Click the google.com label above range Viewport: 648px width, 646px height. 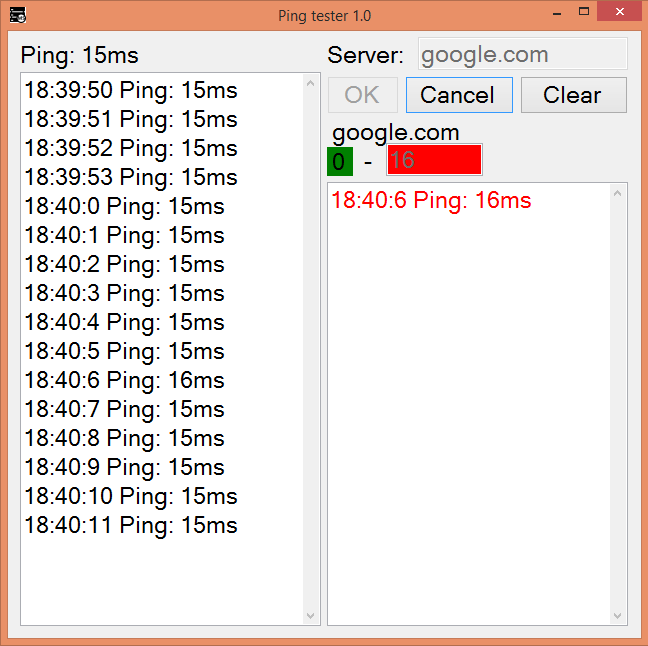point(396,133)
